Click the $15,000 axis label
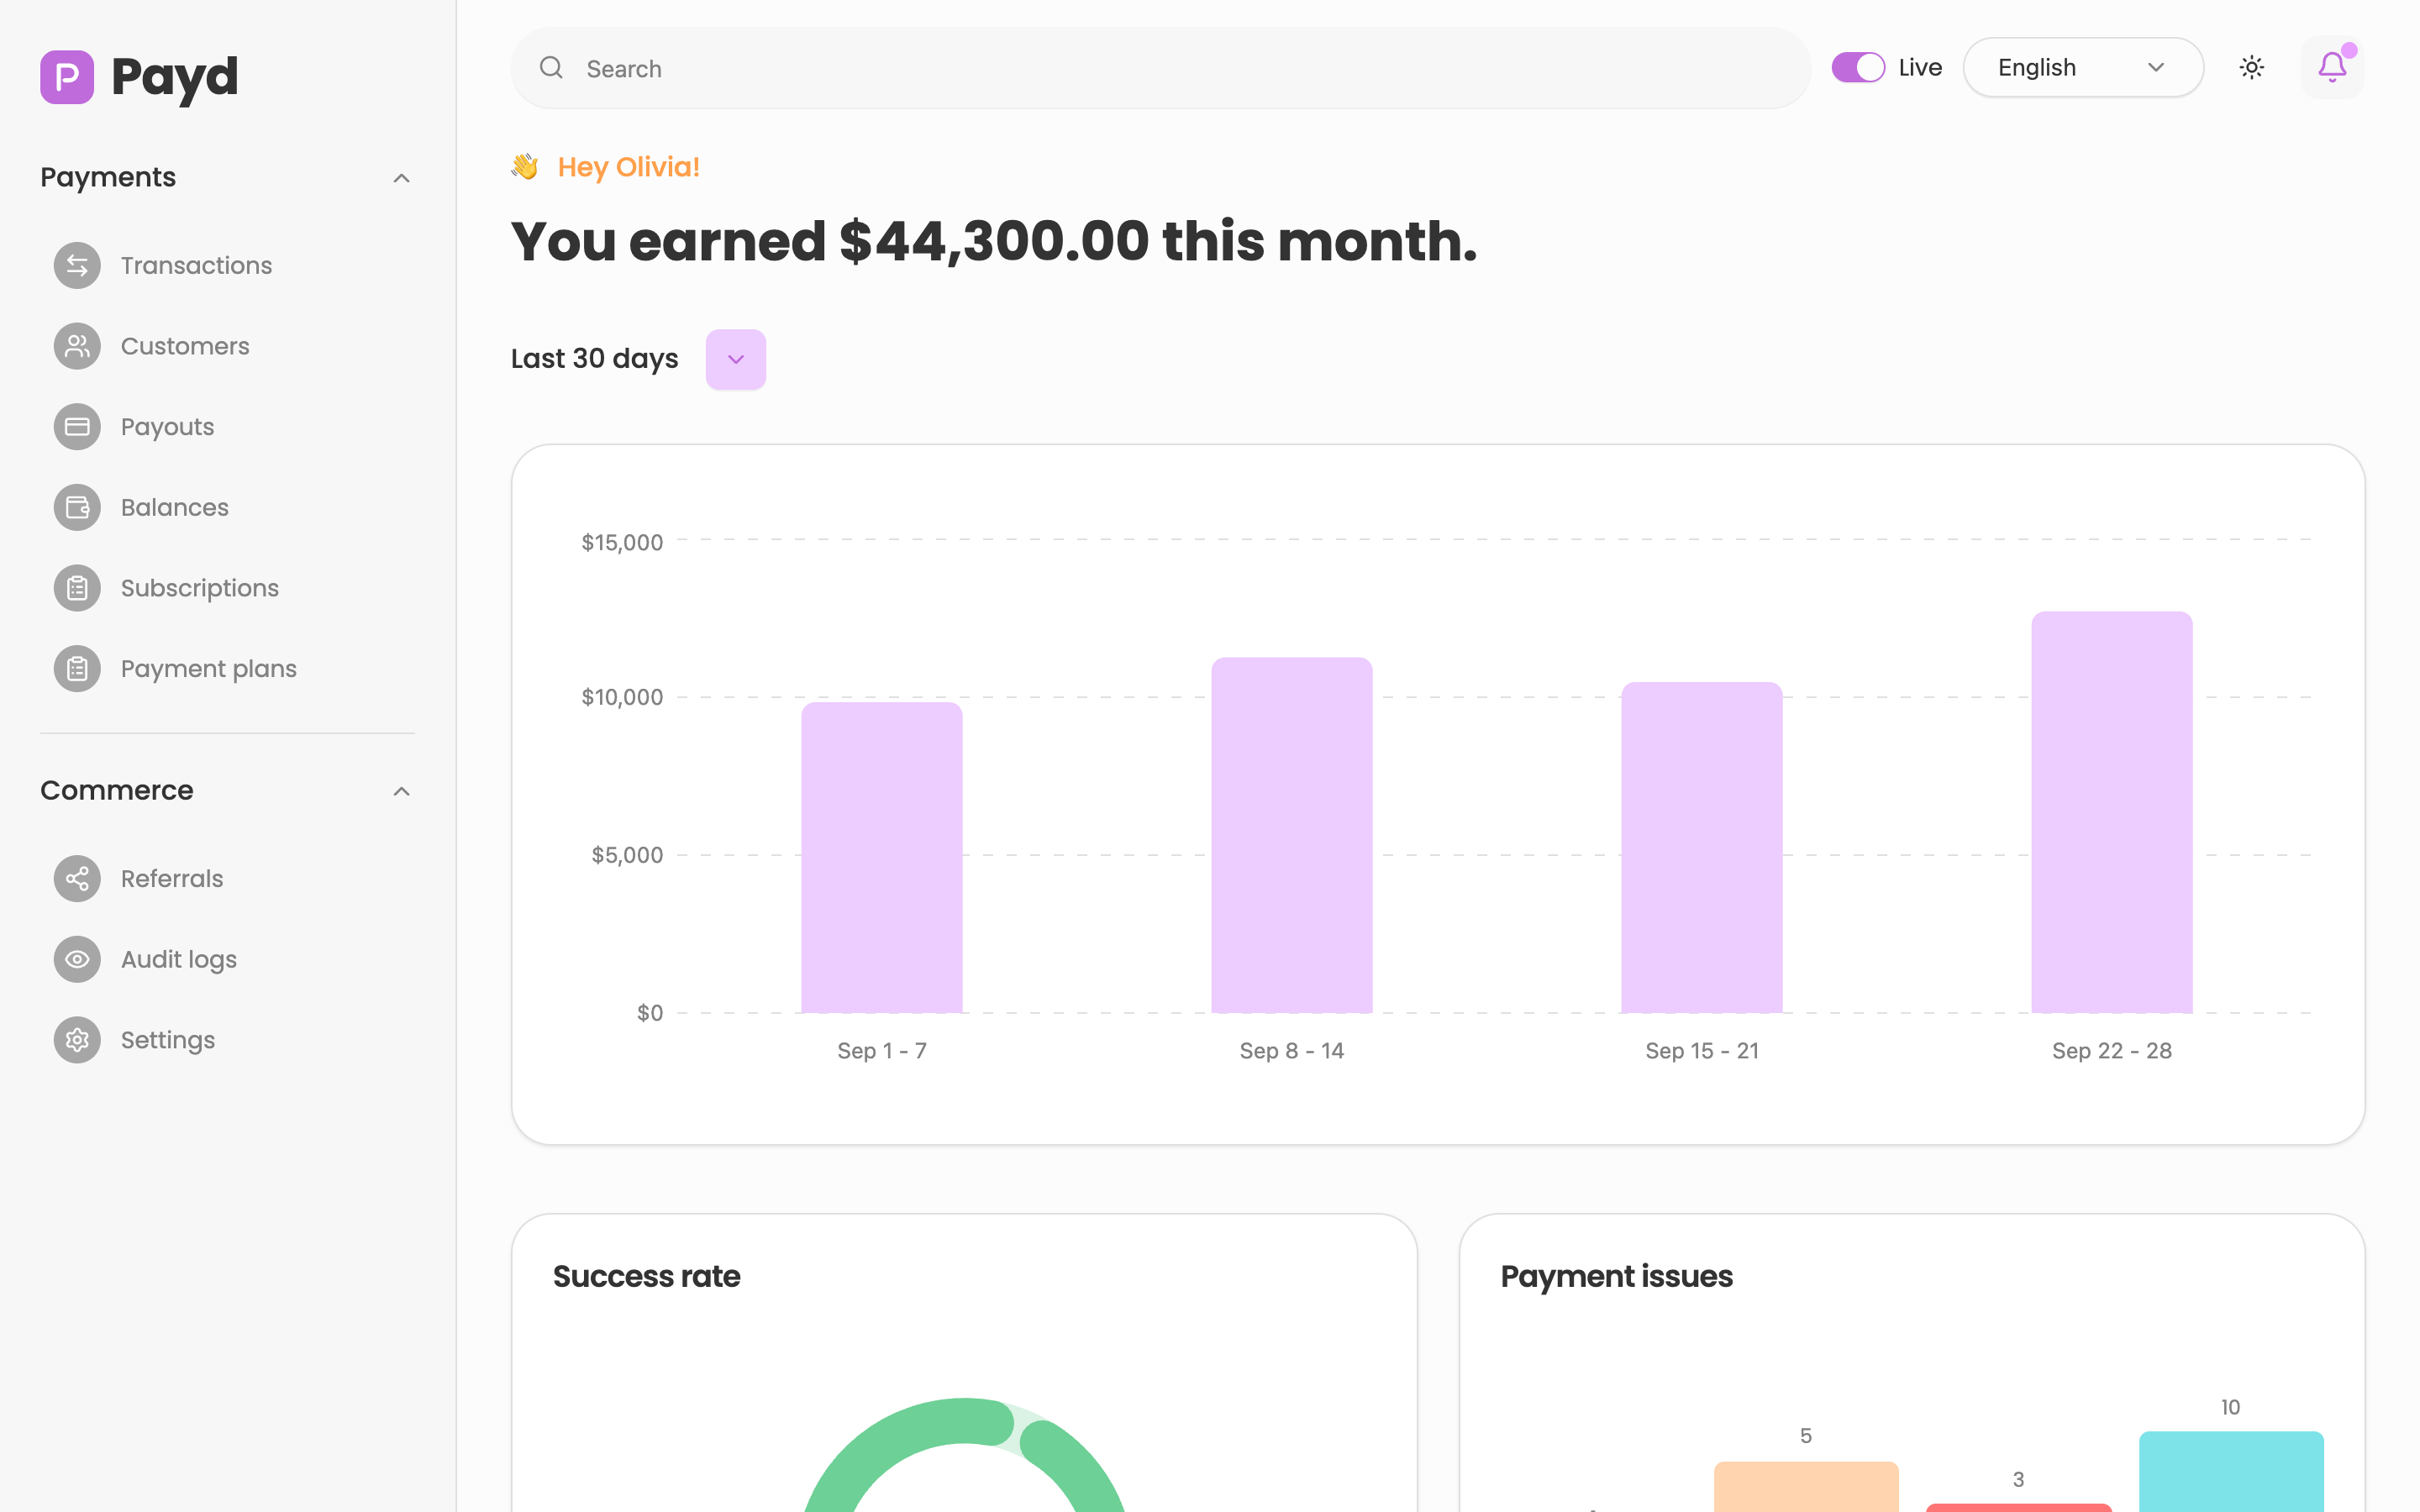Screen dimensions: 2420x1512 click(x=621, y=542)
